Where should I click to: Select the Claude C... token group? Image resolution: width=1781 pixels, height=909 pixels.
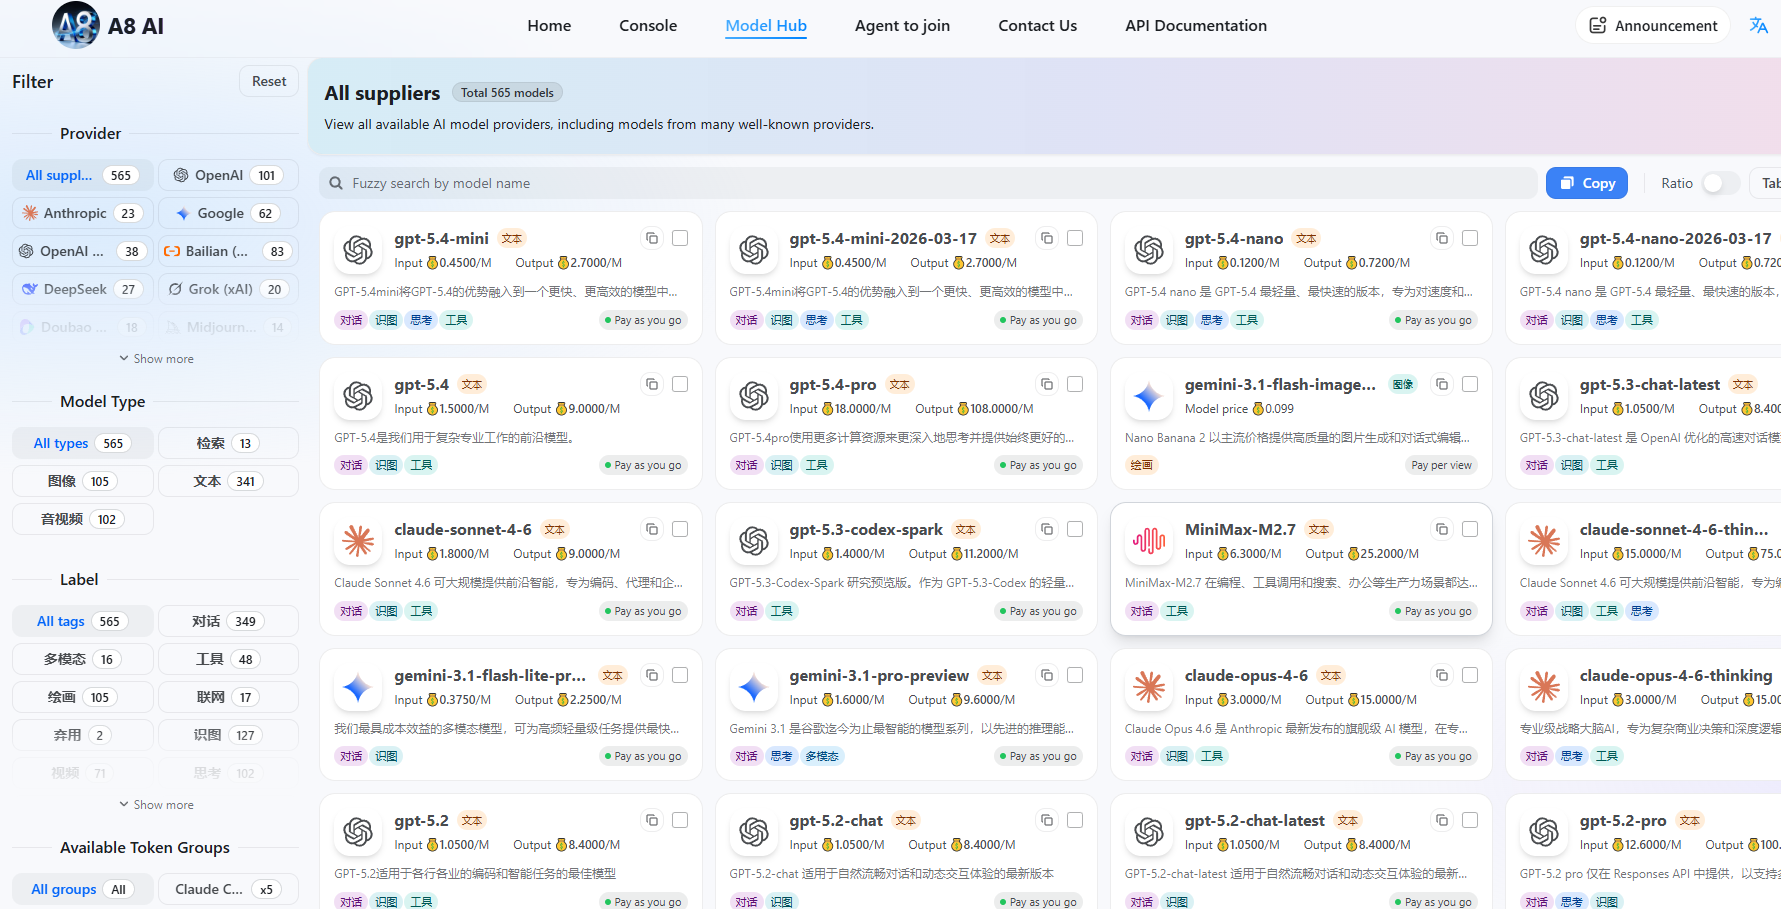pos(229,889)
